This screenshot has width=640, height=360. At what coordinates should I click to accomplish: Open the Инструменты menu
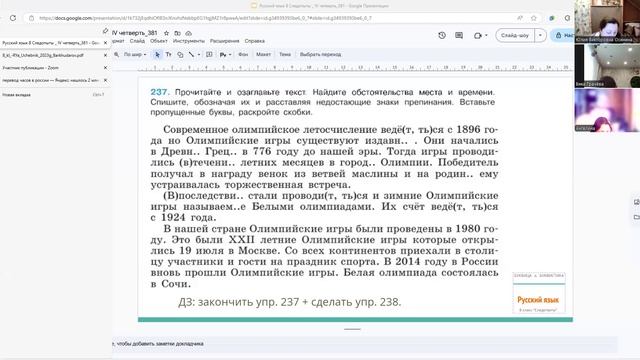189,41
